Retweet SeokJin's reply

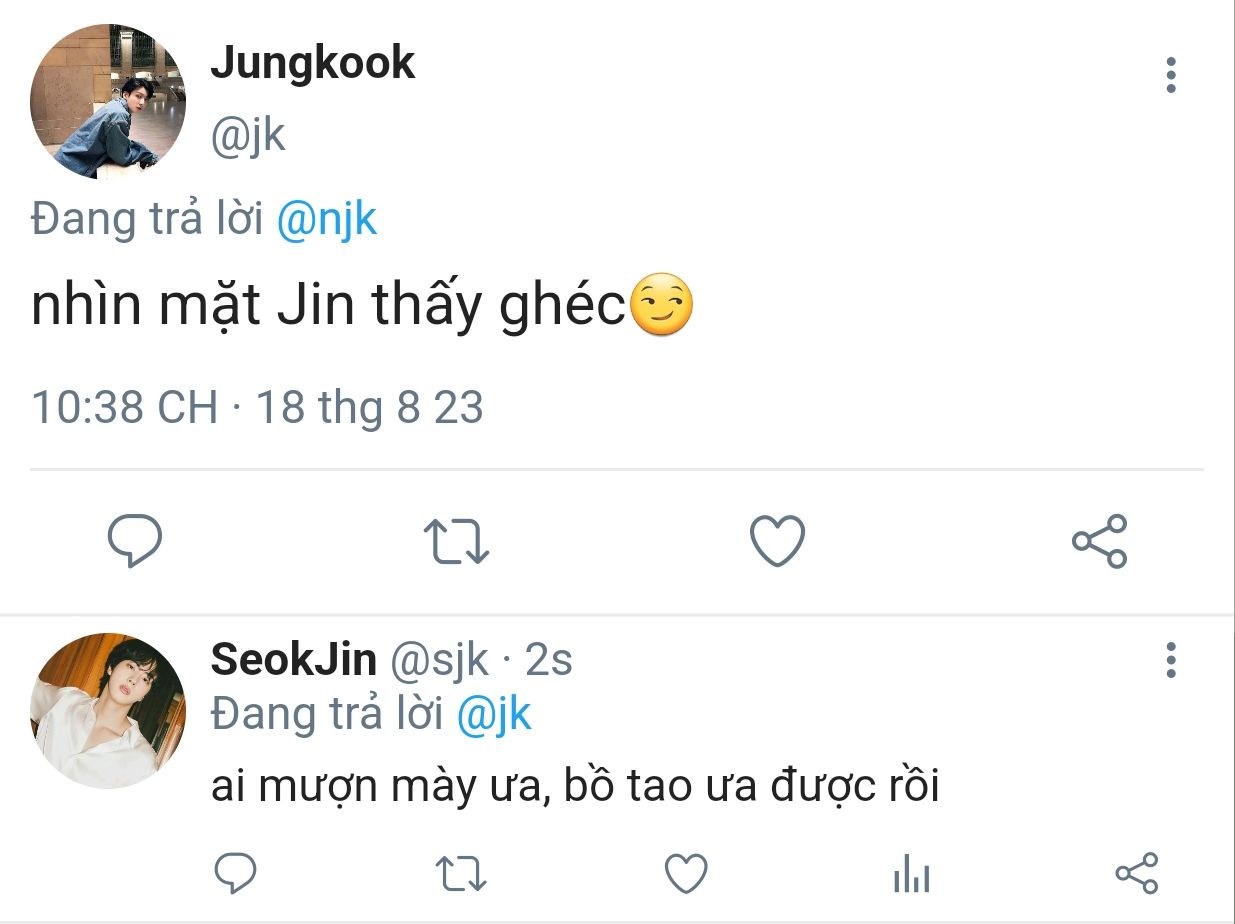[462, 874]
